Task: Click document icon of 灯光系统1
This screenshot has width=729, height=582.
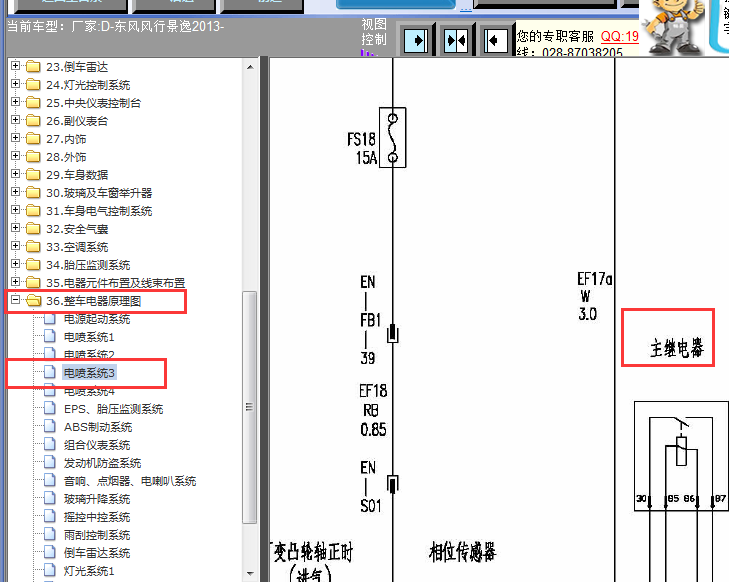Action: (50, 570)
